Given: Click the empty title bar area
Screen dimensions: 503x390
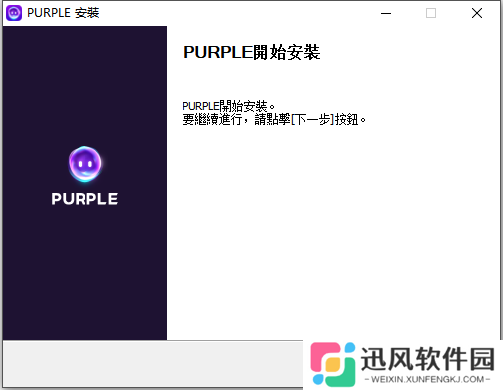Looking at the screenshot, I should [x=233, y=13].
